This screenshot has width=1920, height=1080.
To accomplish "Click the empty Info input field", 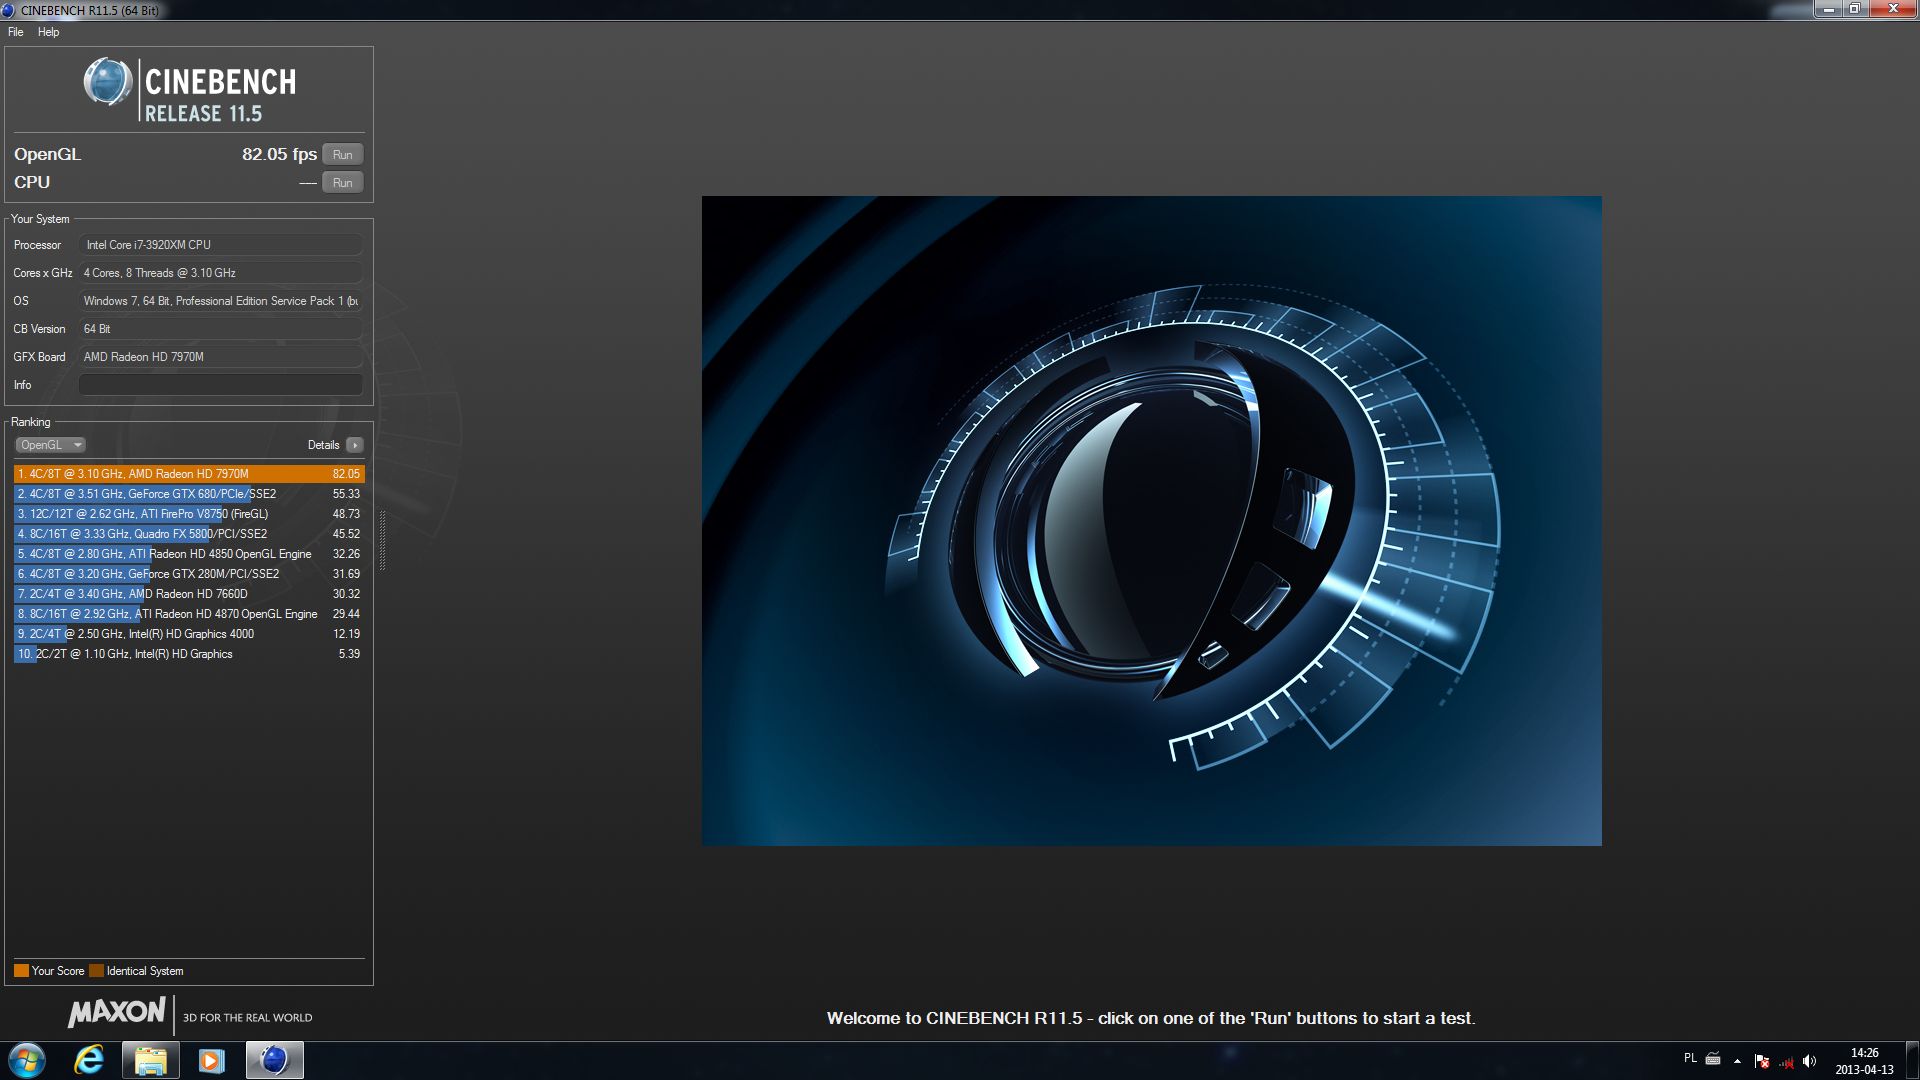I will click(221, 385).
